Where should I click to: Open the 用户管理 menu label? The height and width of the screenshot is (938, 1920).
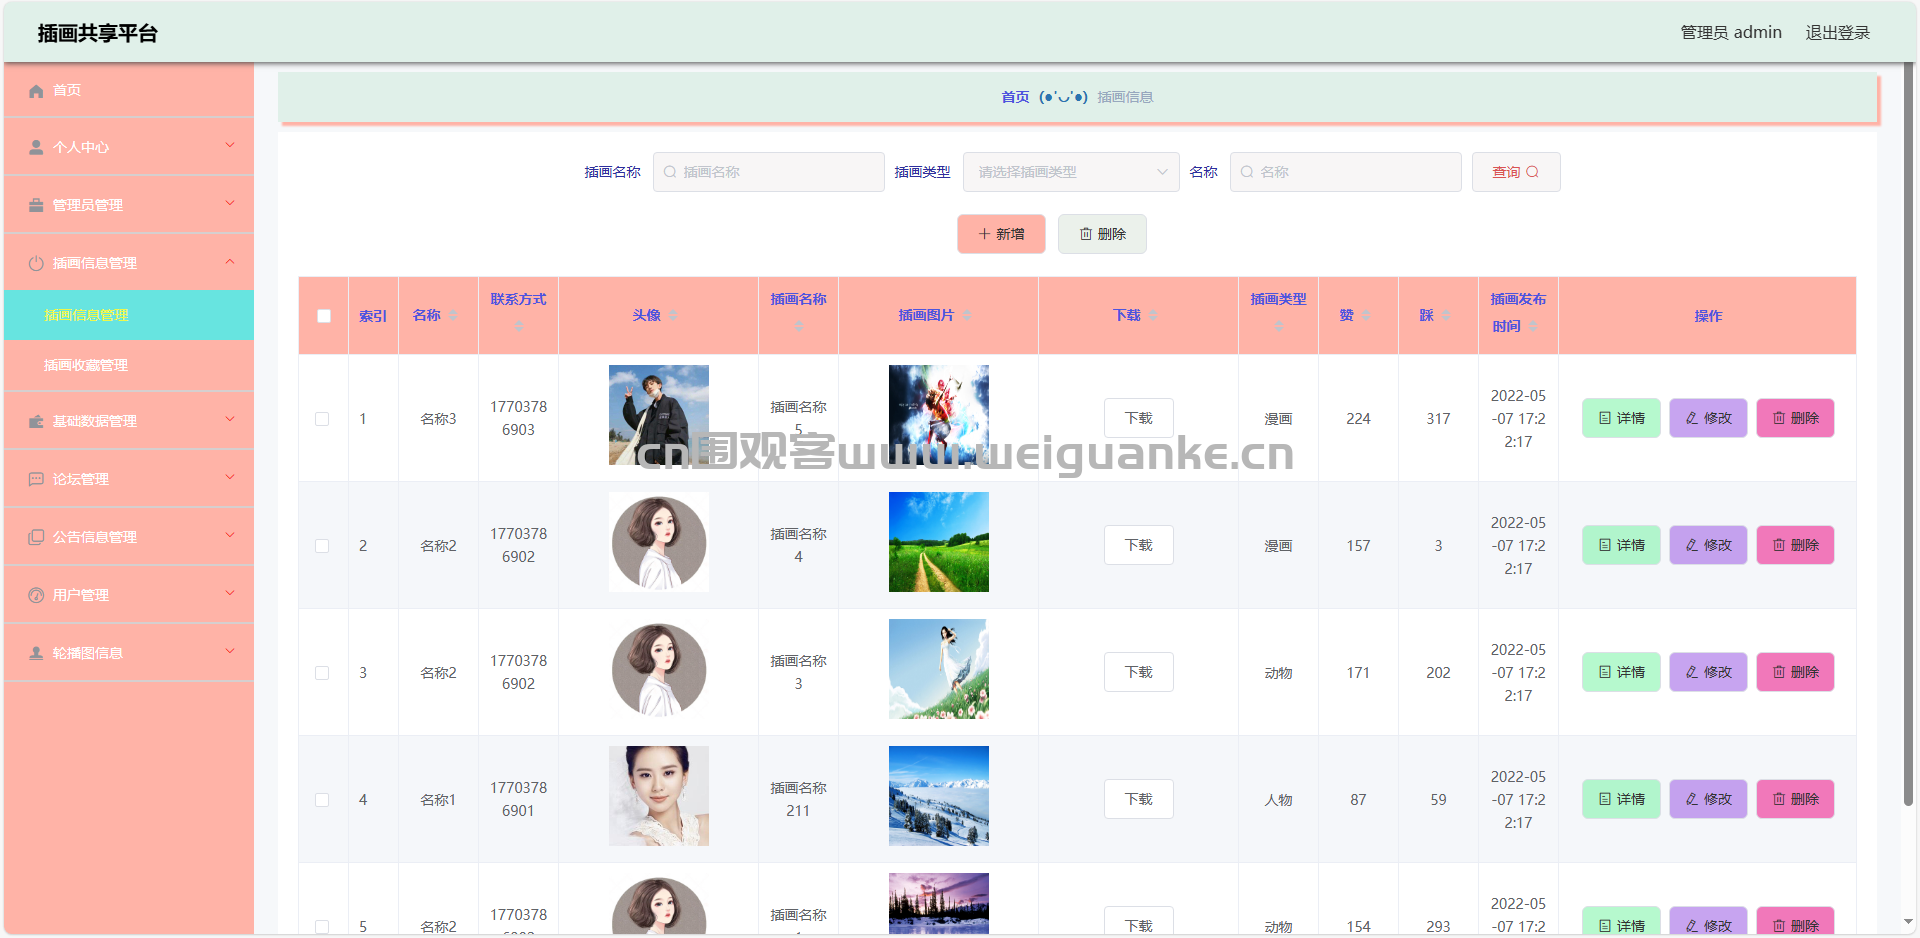(81, 596)
